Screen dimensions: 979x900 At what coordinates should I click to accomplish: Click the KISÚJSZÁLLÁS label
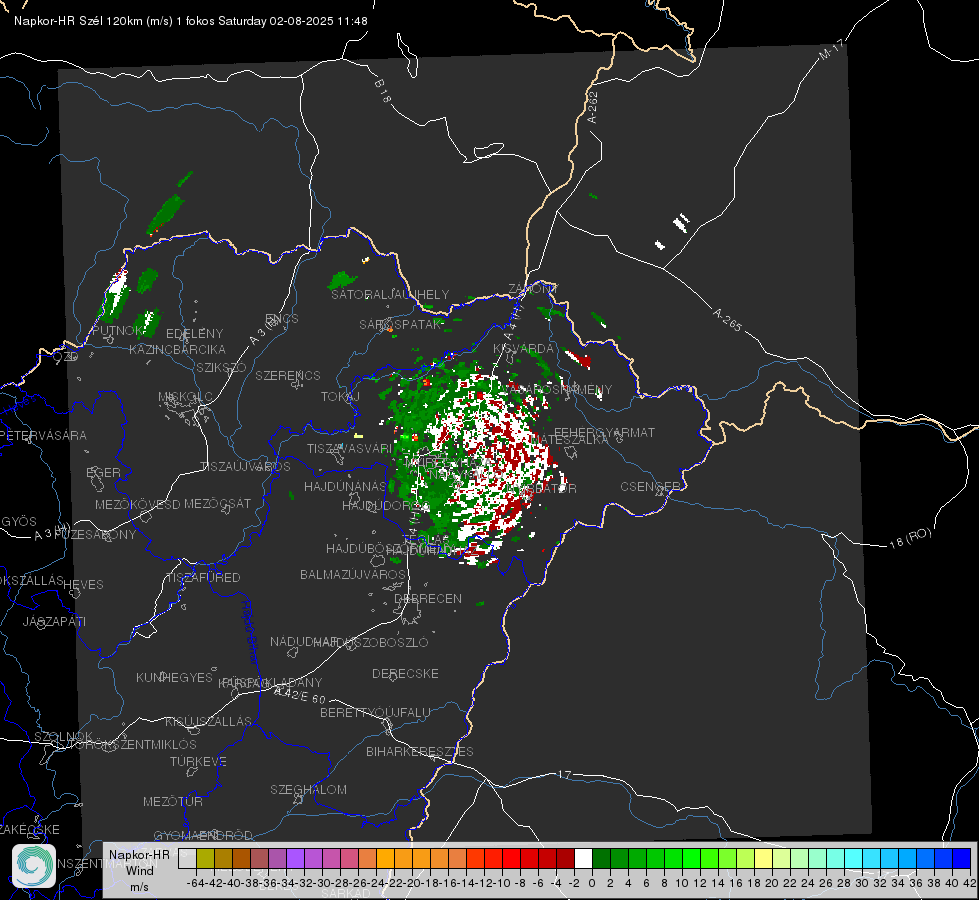click(x=209, y=721)
